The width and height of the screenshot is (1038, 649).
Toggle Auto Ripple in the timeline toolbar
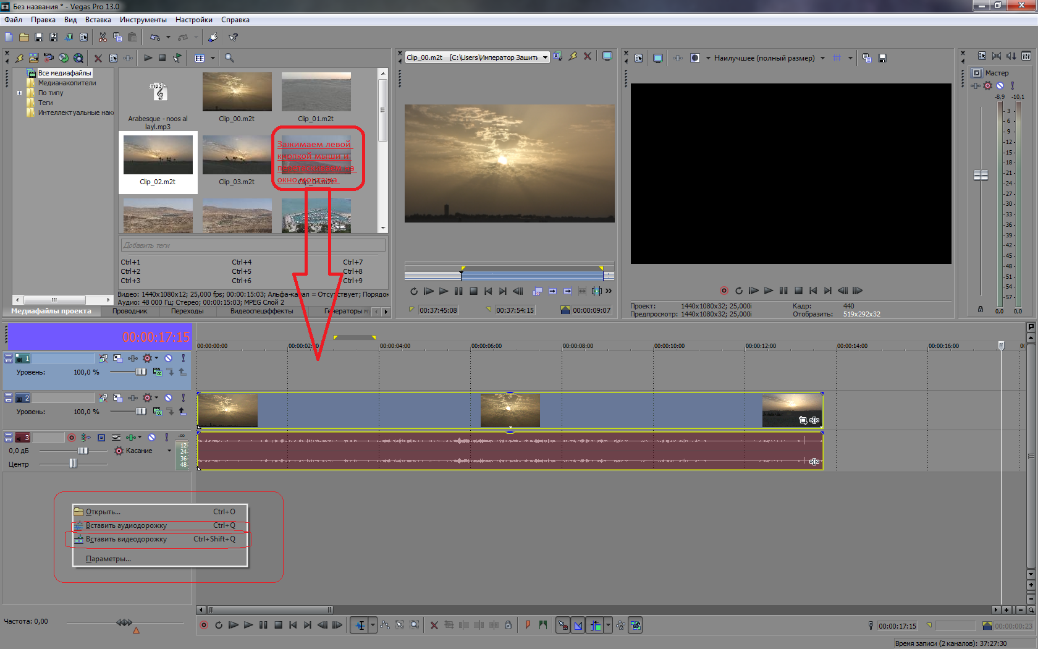(594, 625)
